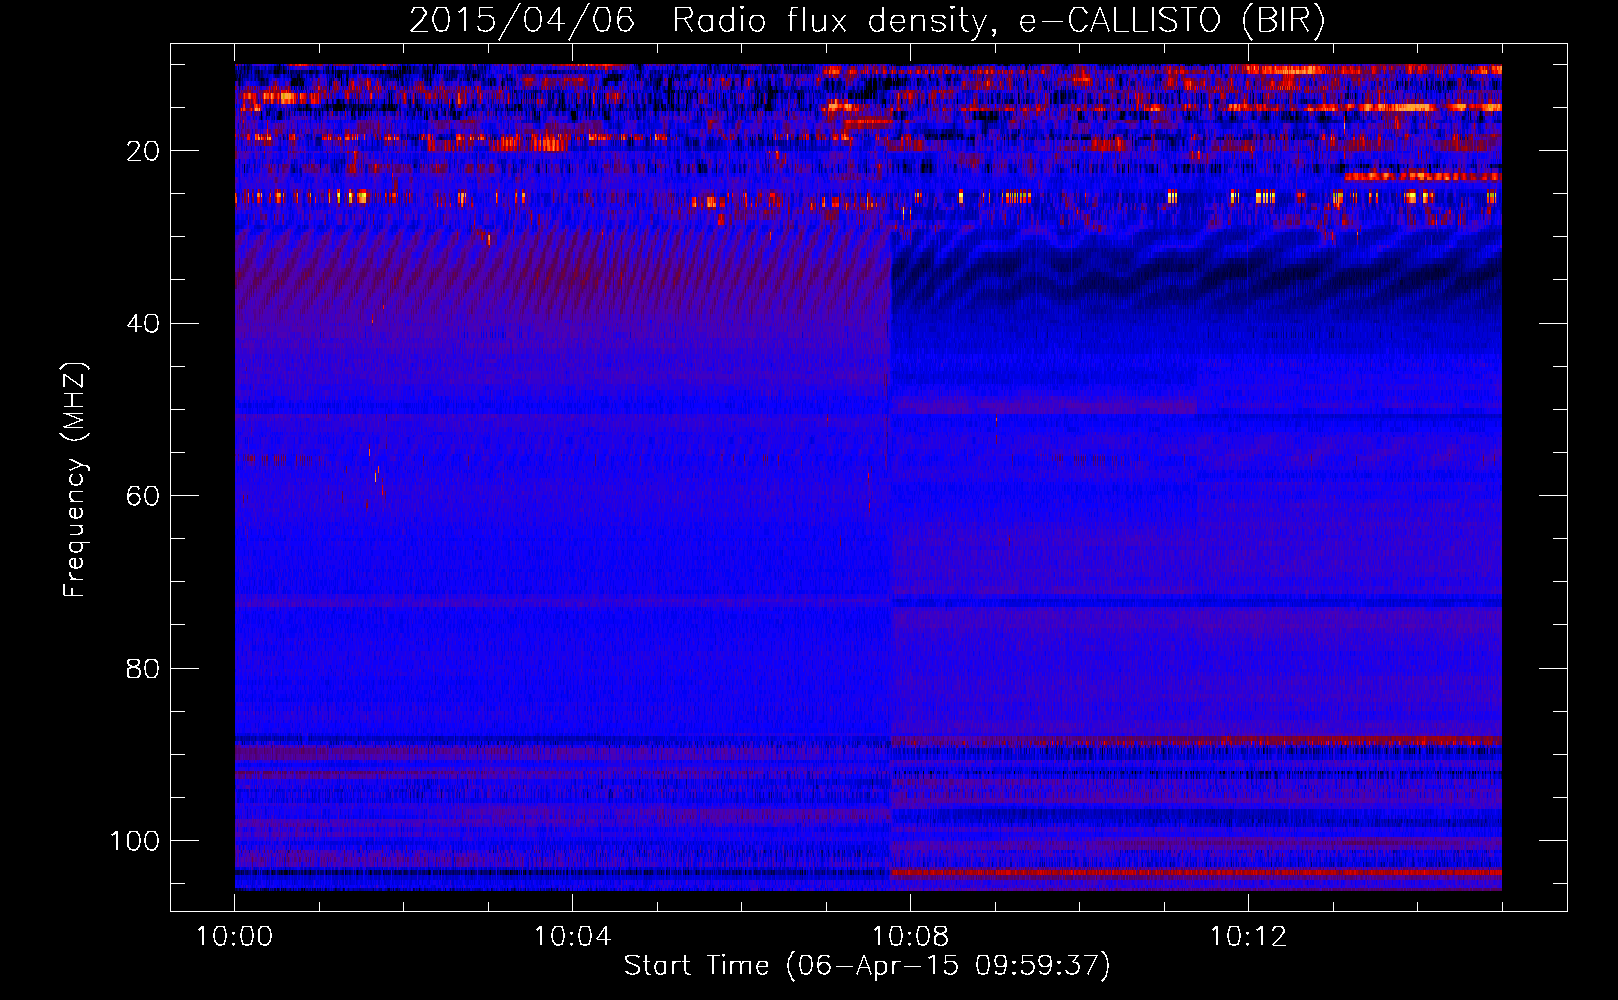Click the plot title '2015/04/06 Radio flux density, e-CALLISTO (BIR)'
1618x1000 pixels.
pyautogui.click(x=867, y=20)
